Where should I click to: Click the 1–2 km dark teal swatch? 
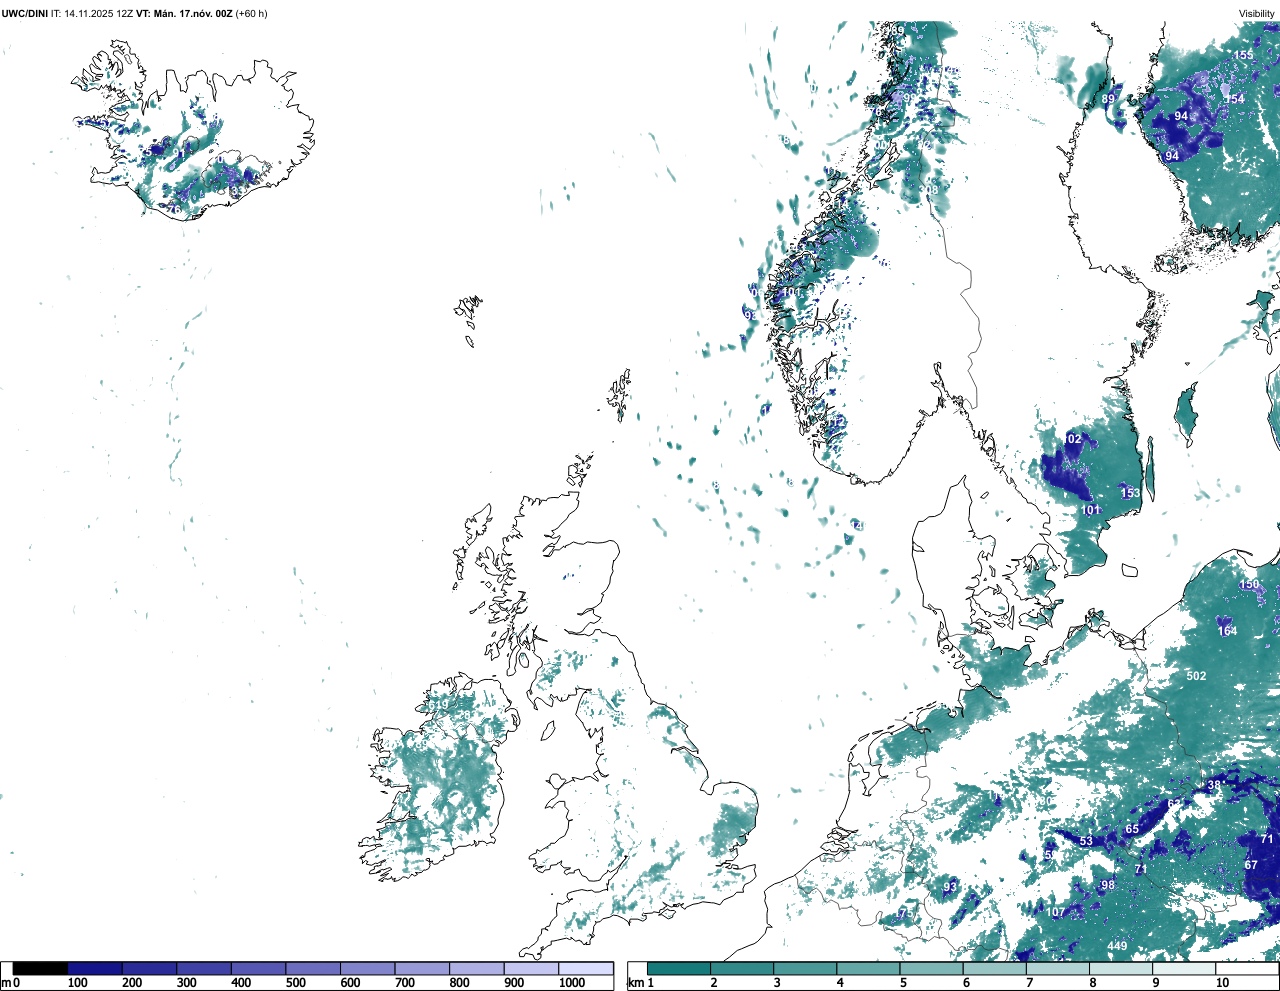coord(679,968)
